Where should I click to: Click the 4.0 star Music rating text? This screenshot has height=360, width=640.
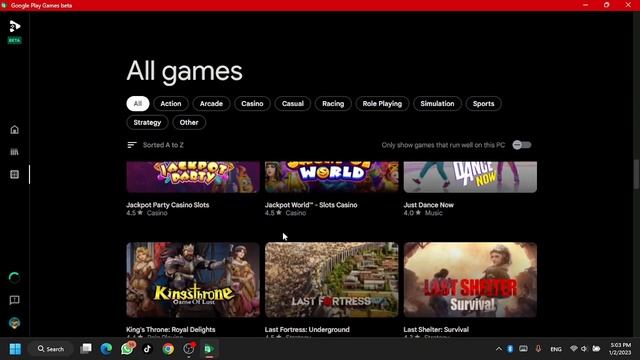(423, 213)
